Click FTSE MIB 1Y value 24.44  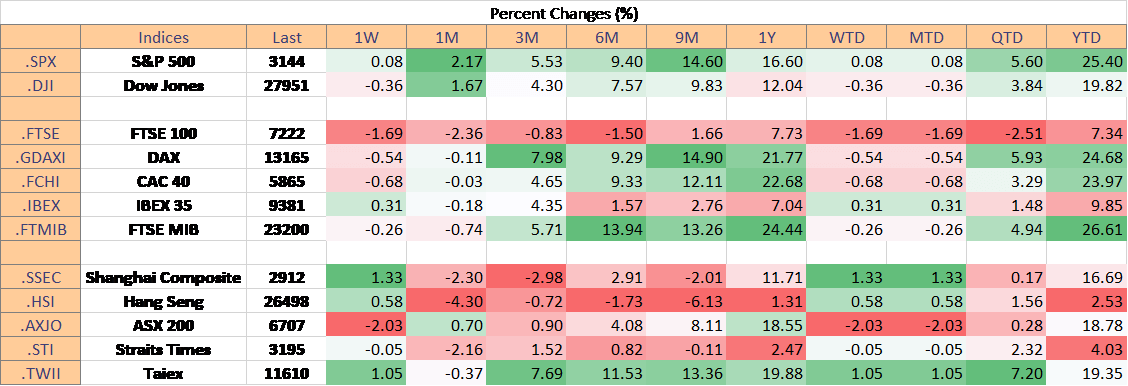click(766, 229)
